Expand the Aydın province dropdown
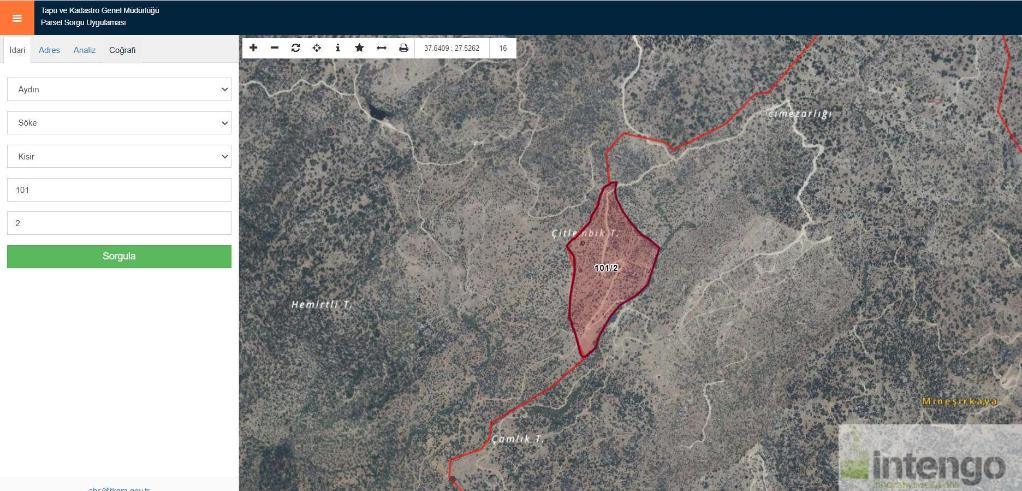 pyautogui.click(x=119, y=89)
